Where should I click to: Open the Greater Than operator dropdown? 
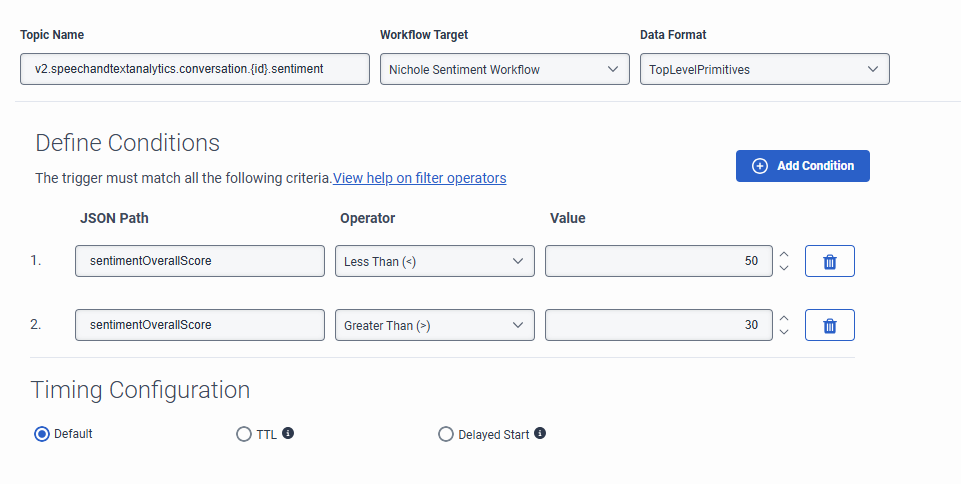pos(434,325)
